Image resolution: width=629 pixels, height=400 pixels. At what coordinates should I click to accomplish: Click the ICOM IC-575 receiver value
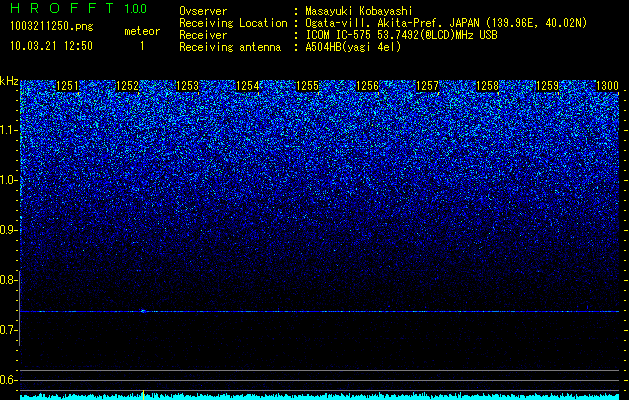click(401, 35)
